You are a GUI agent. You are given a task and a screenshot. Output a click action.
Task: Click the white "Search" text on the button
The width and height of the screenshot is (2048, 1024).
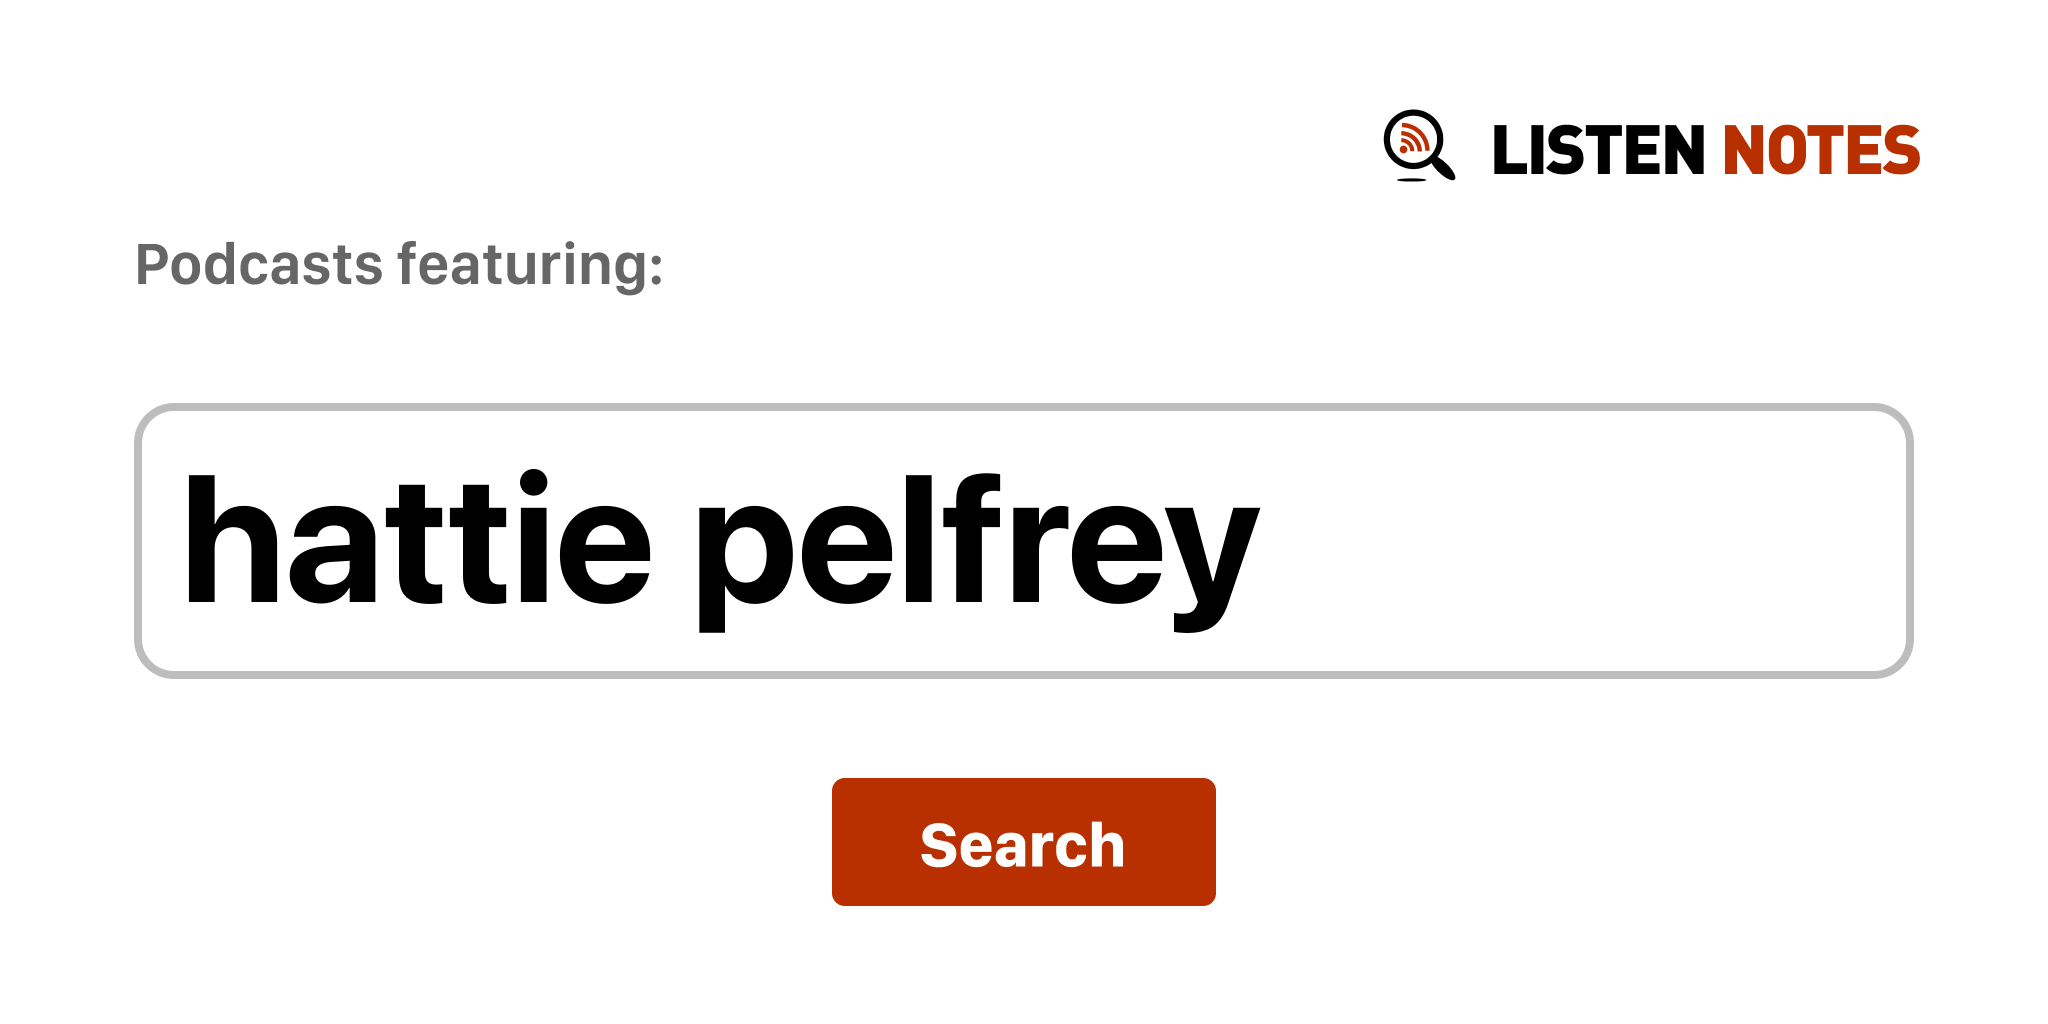(x=1022, y=845)
